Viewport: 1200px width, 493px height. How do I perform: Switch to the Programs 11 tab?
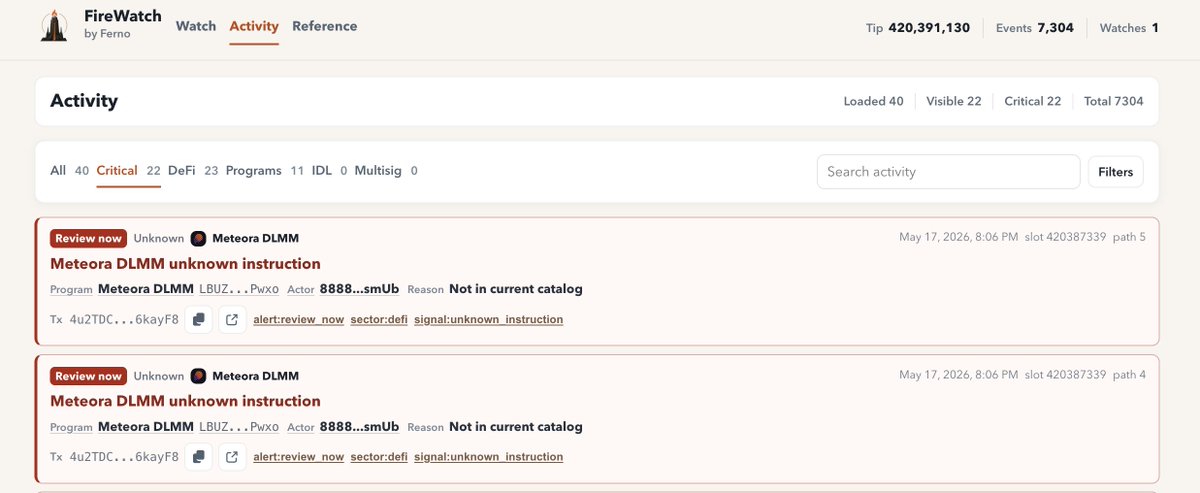pyautogui.click(x=265, y=171)
